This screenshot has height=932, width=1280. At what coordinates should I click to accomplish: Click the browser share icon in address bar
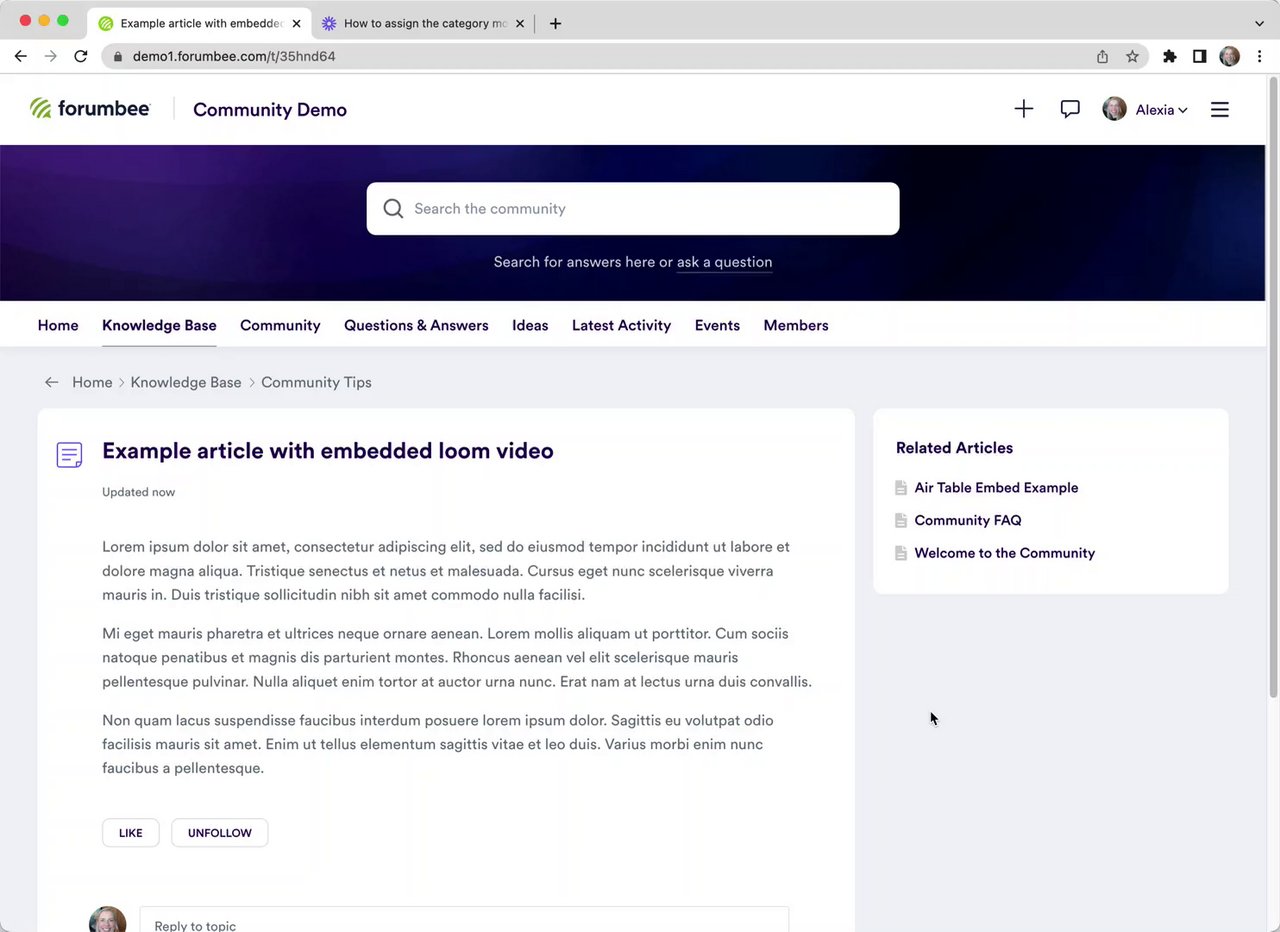1102,56
